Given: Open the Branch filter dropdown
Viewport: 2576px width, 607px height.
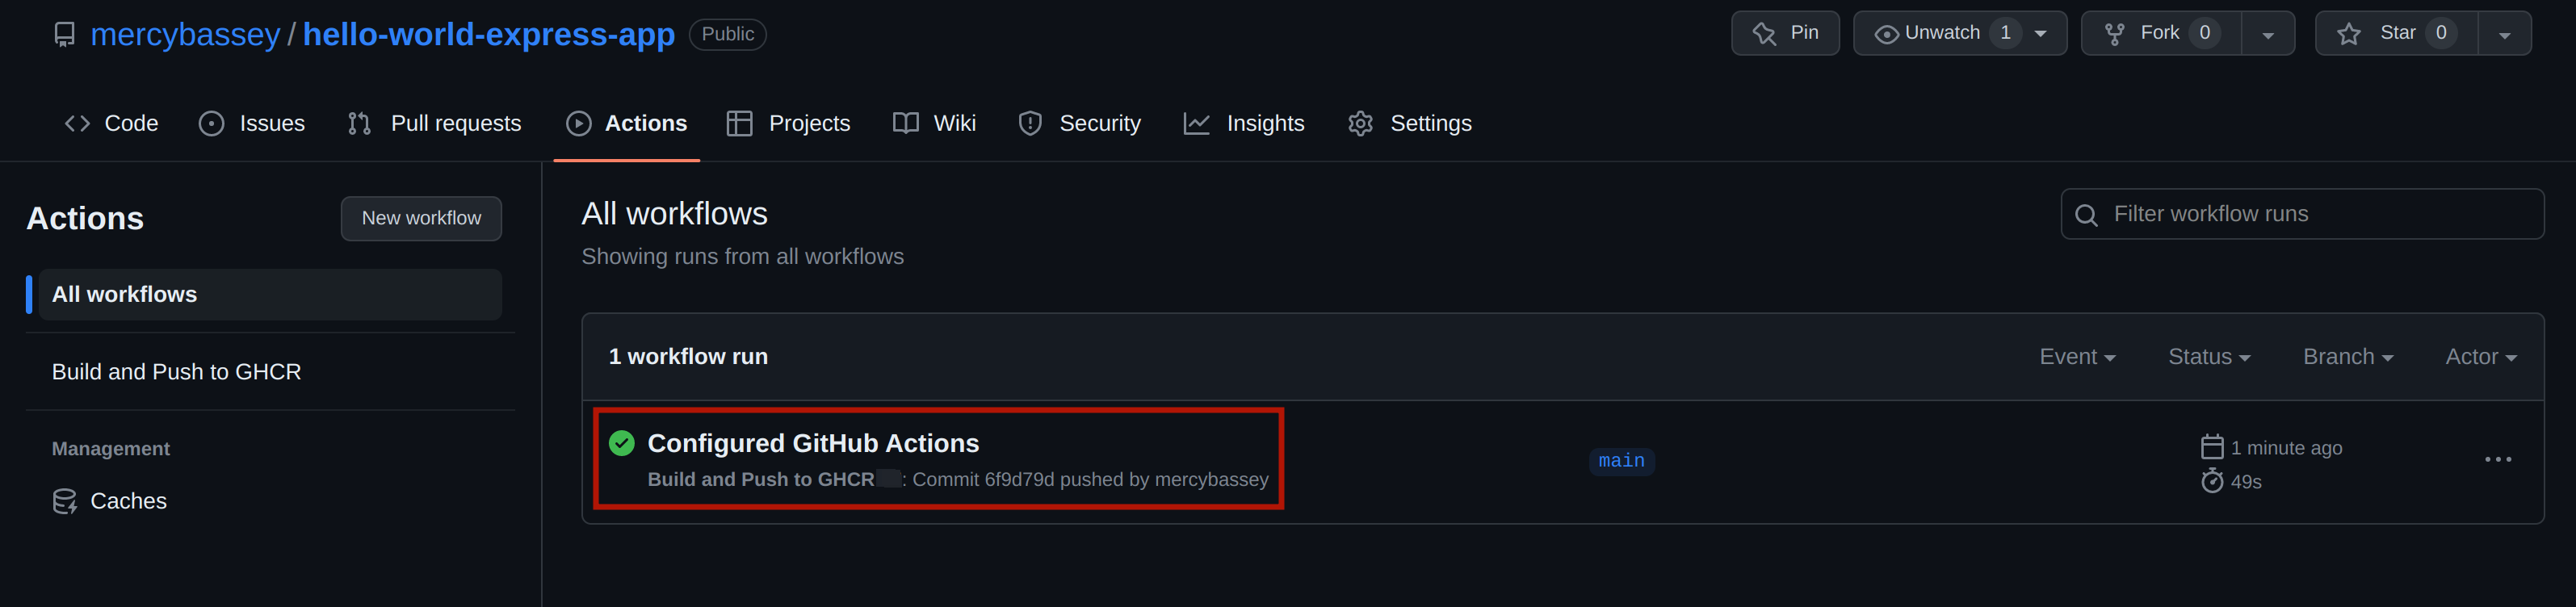Looking at the screenshot, I should tap(2347, 357).
